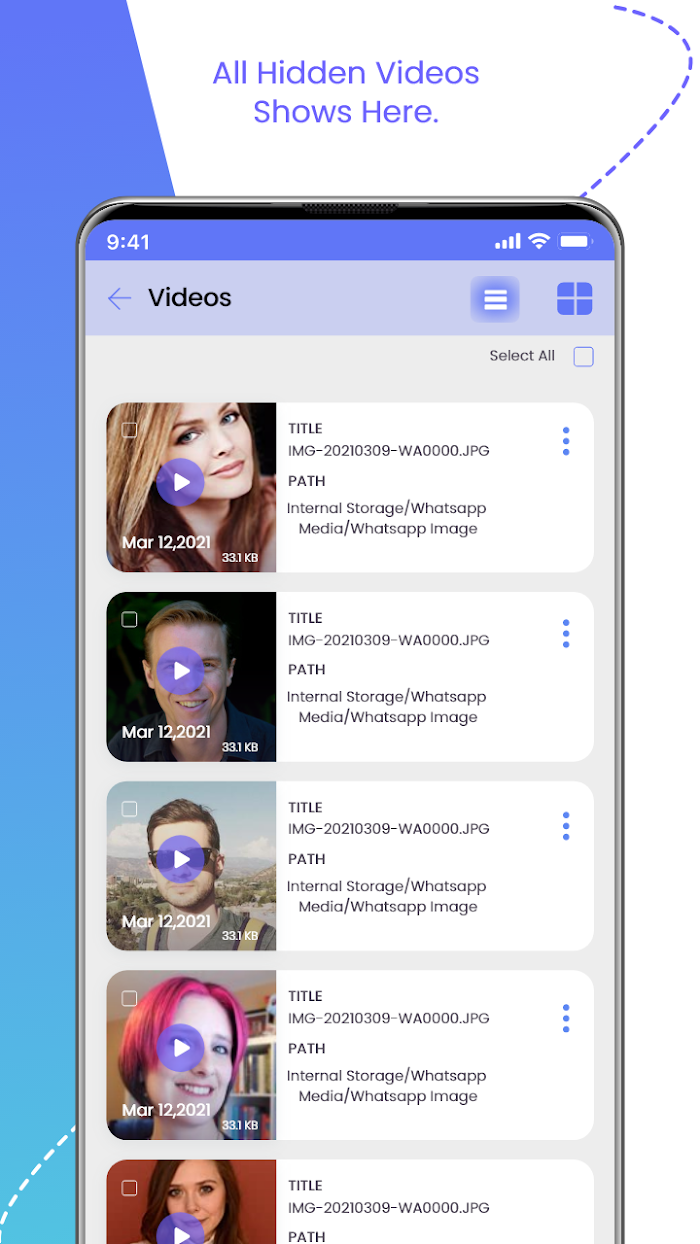Click the cellular signal bars icon

click(508, 241)
